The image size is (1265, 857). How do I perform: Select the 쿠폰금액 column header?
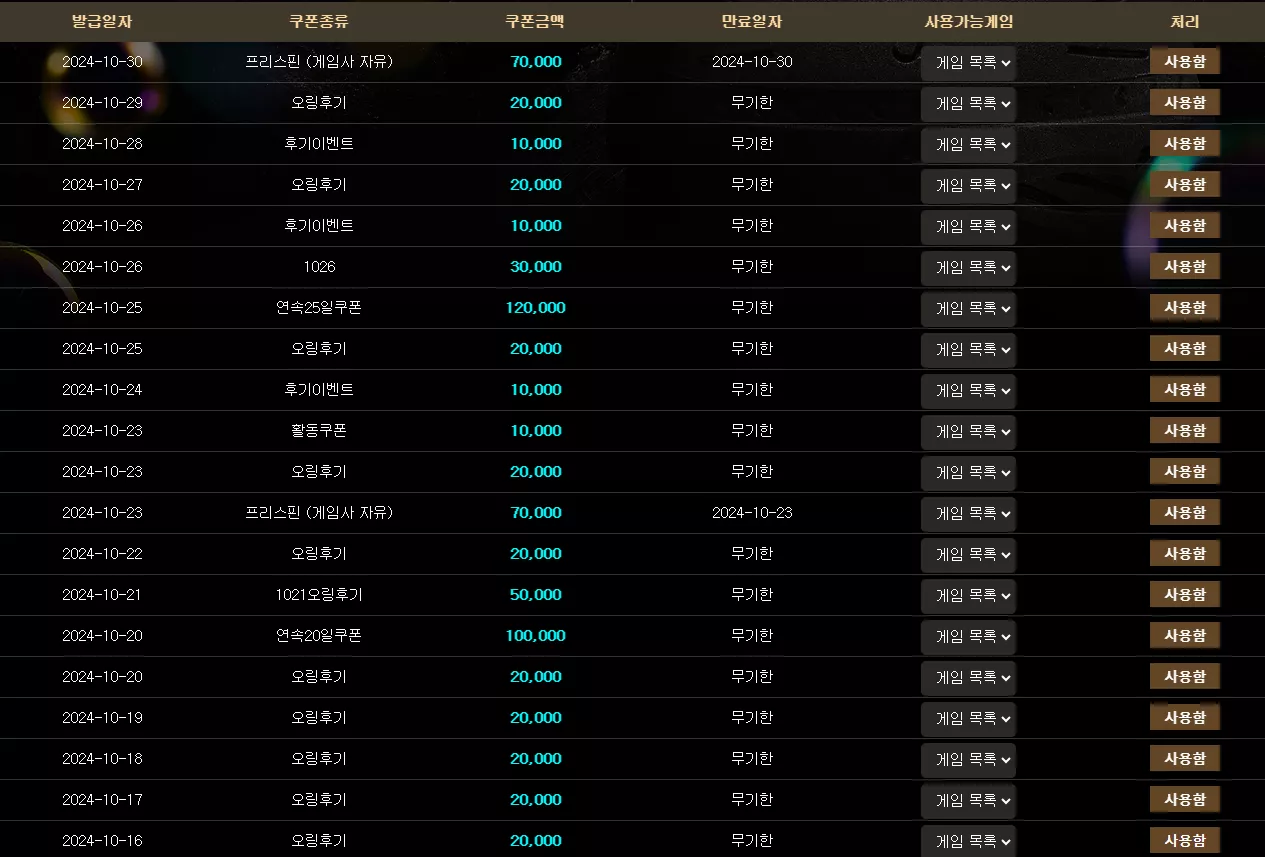coord(535,21)
